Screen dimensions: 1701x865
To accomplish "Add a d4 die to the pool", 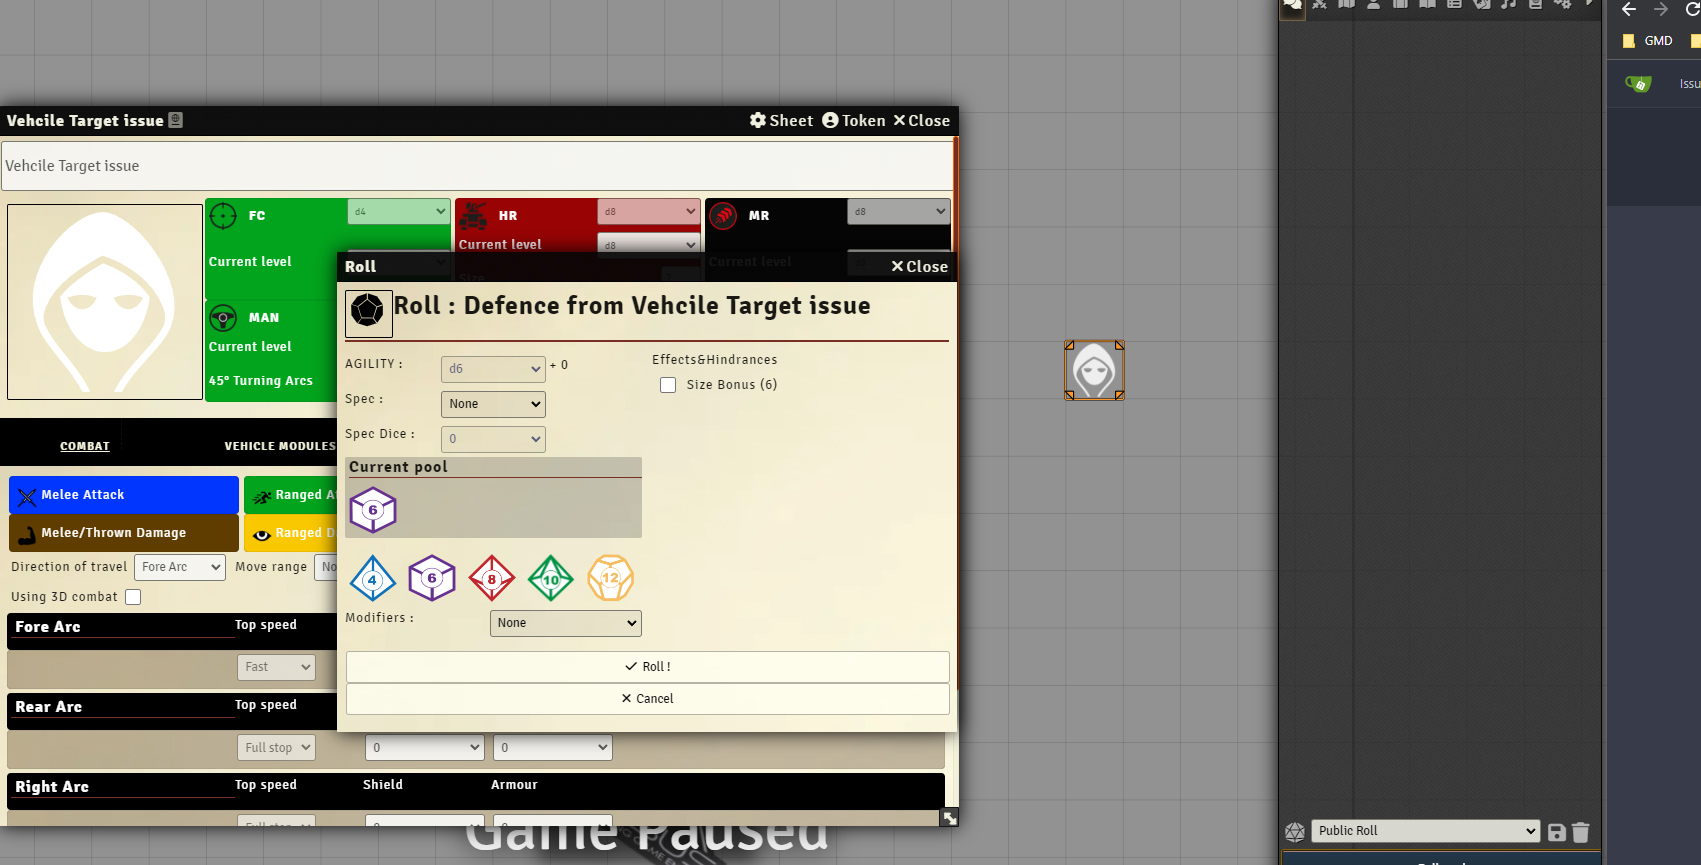I will pyautogui.click(x=372, y=578).
